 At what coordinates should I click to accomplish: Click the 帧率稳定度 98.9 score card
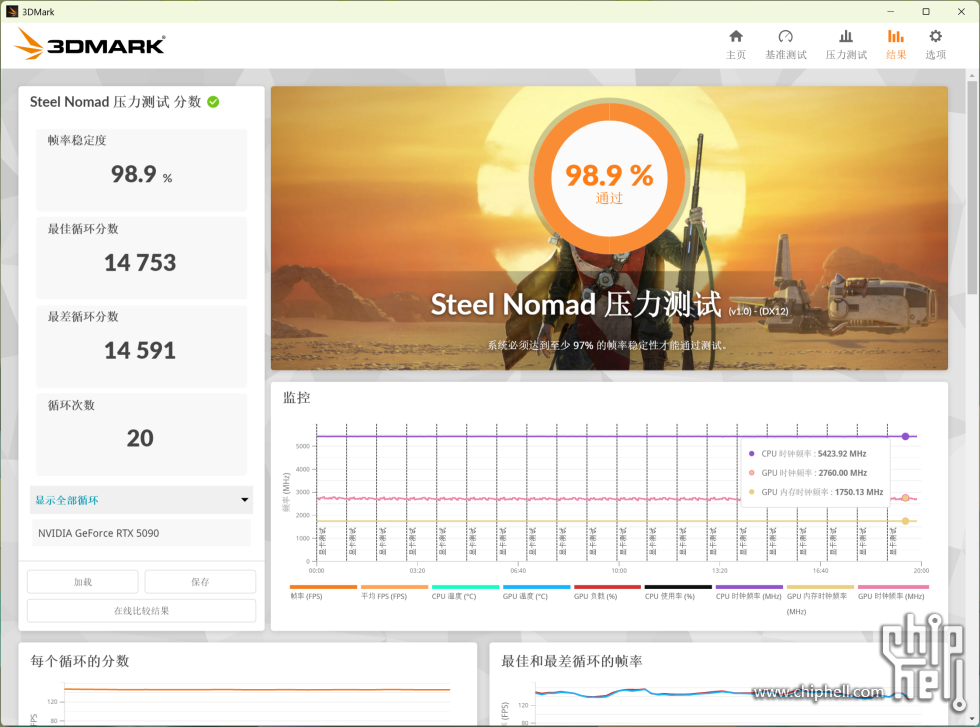coord(141,169)
